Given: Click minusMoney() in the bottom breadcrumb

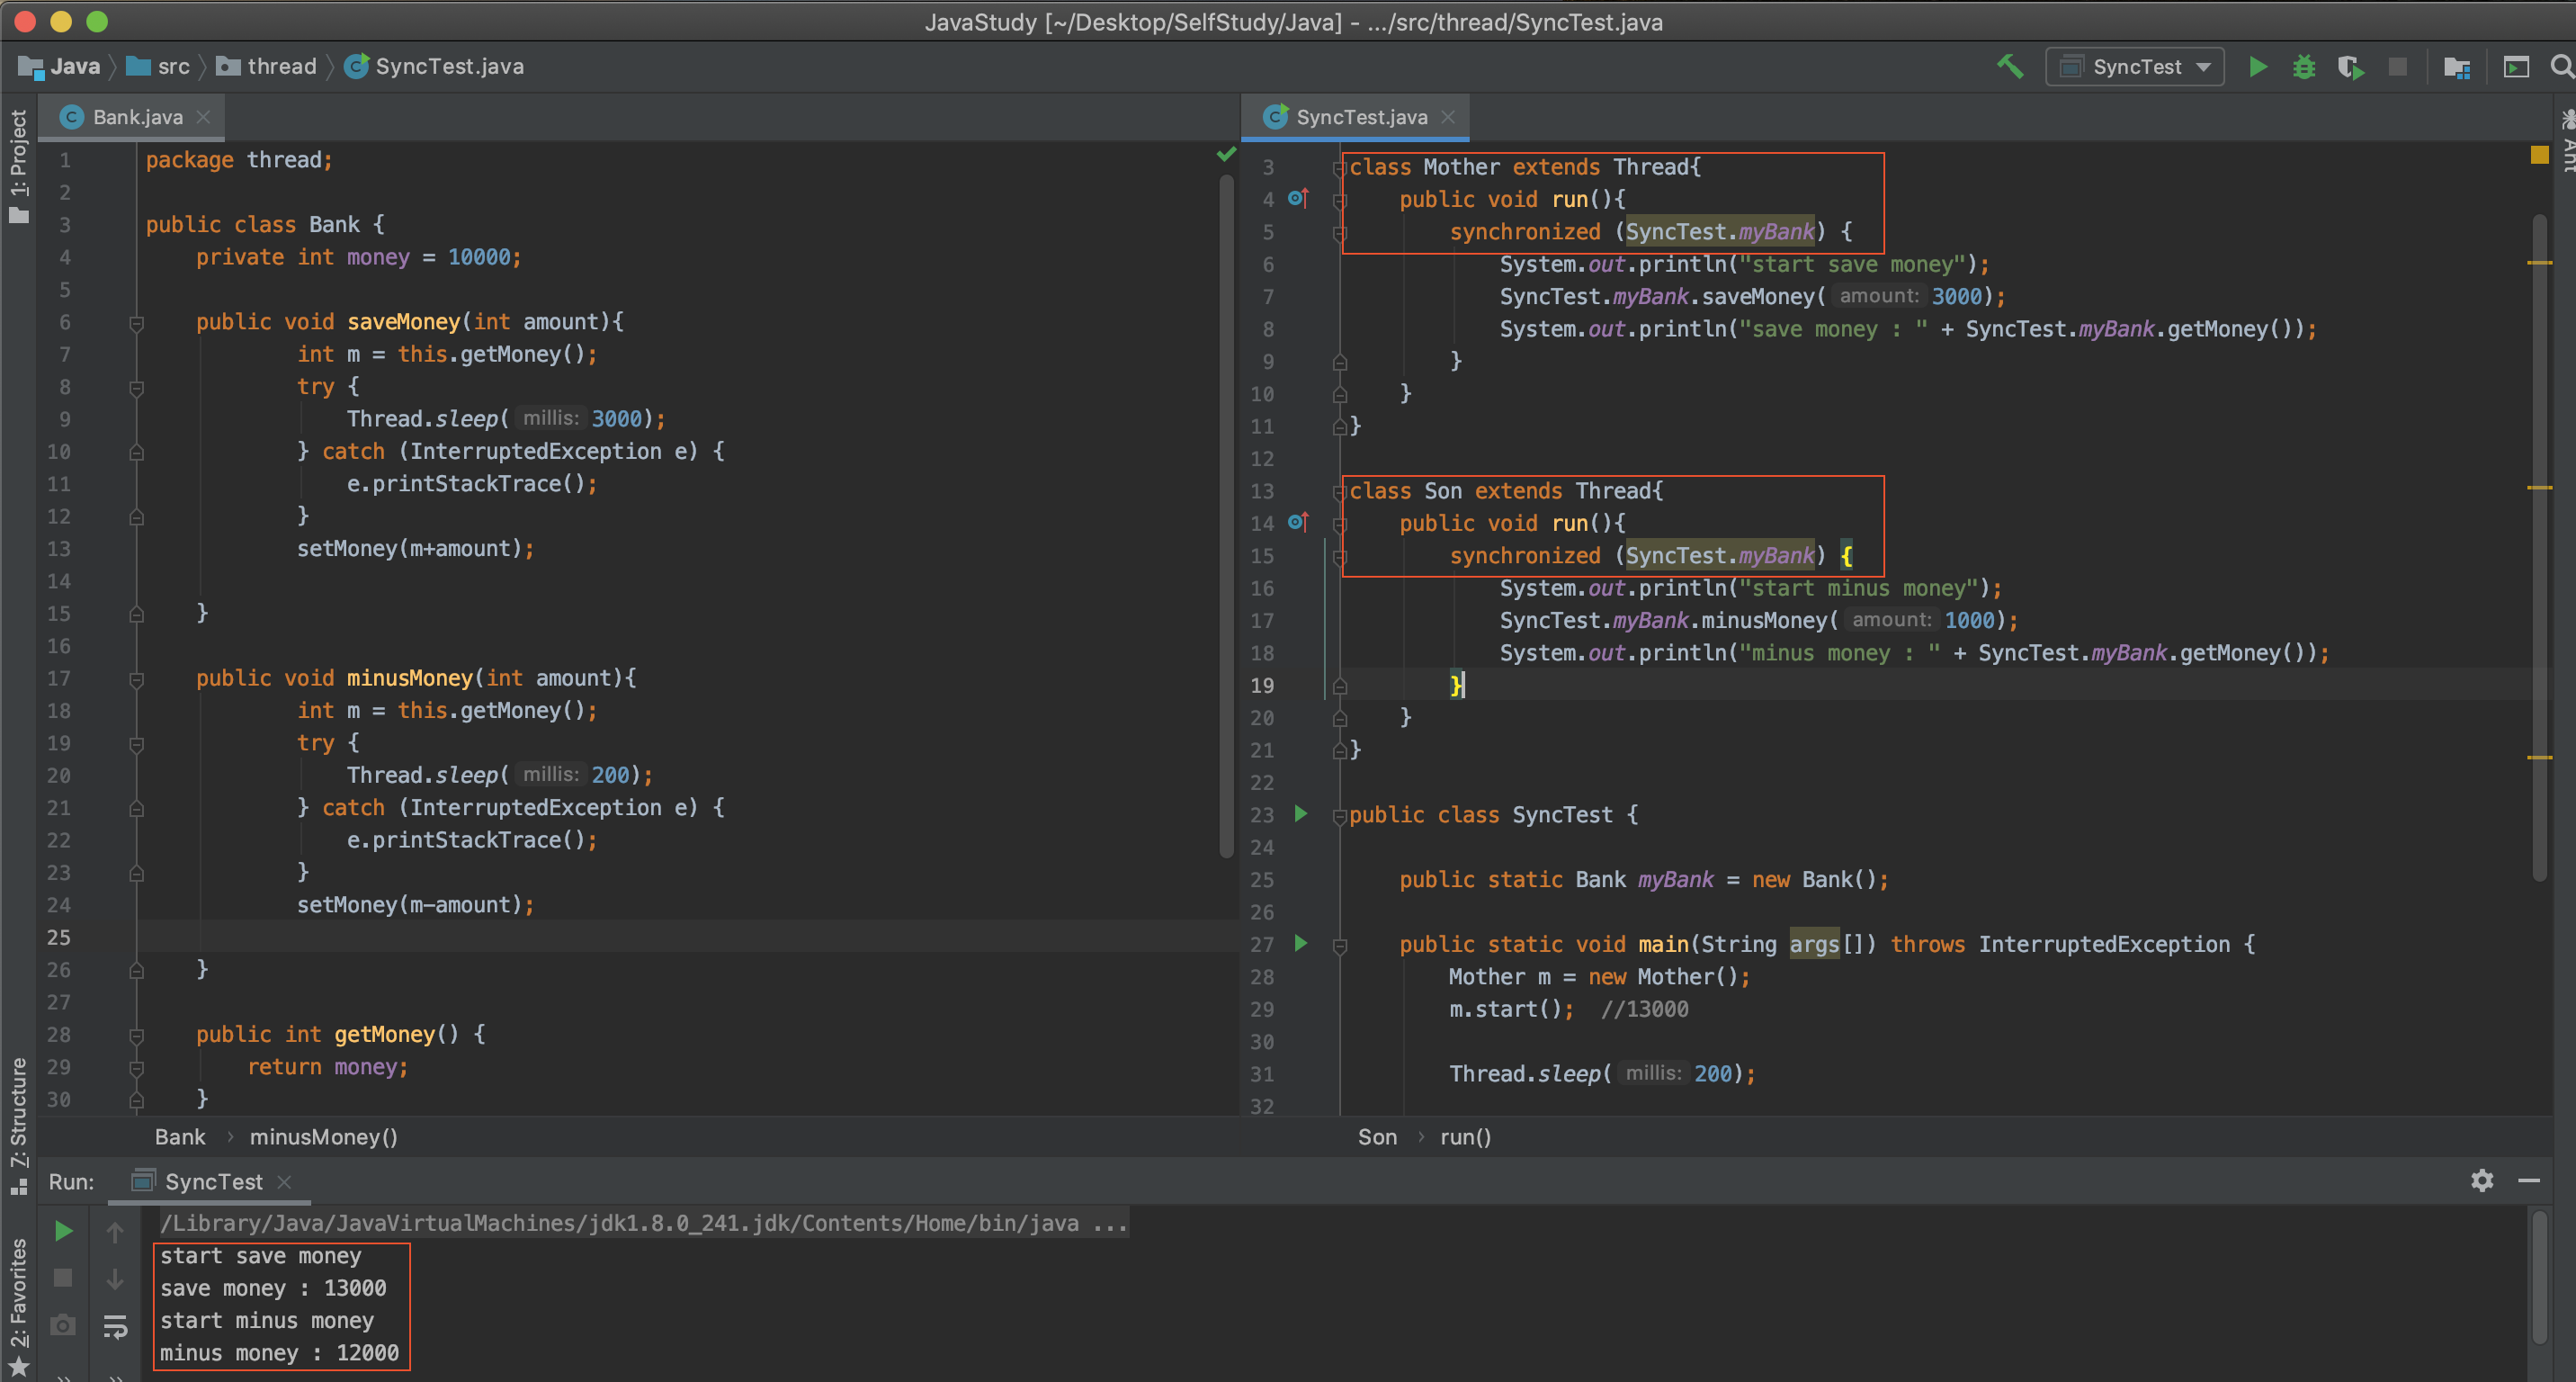Looking at the screenshot, I should tap(323, 1137).
